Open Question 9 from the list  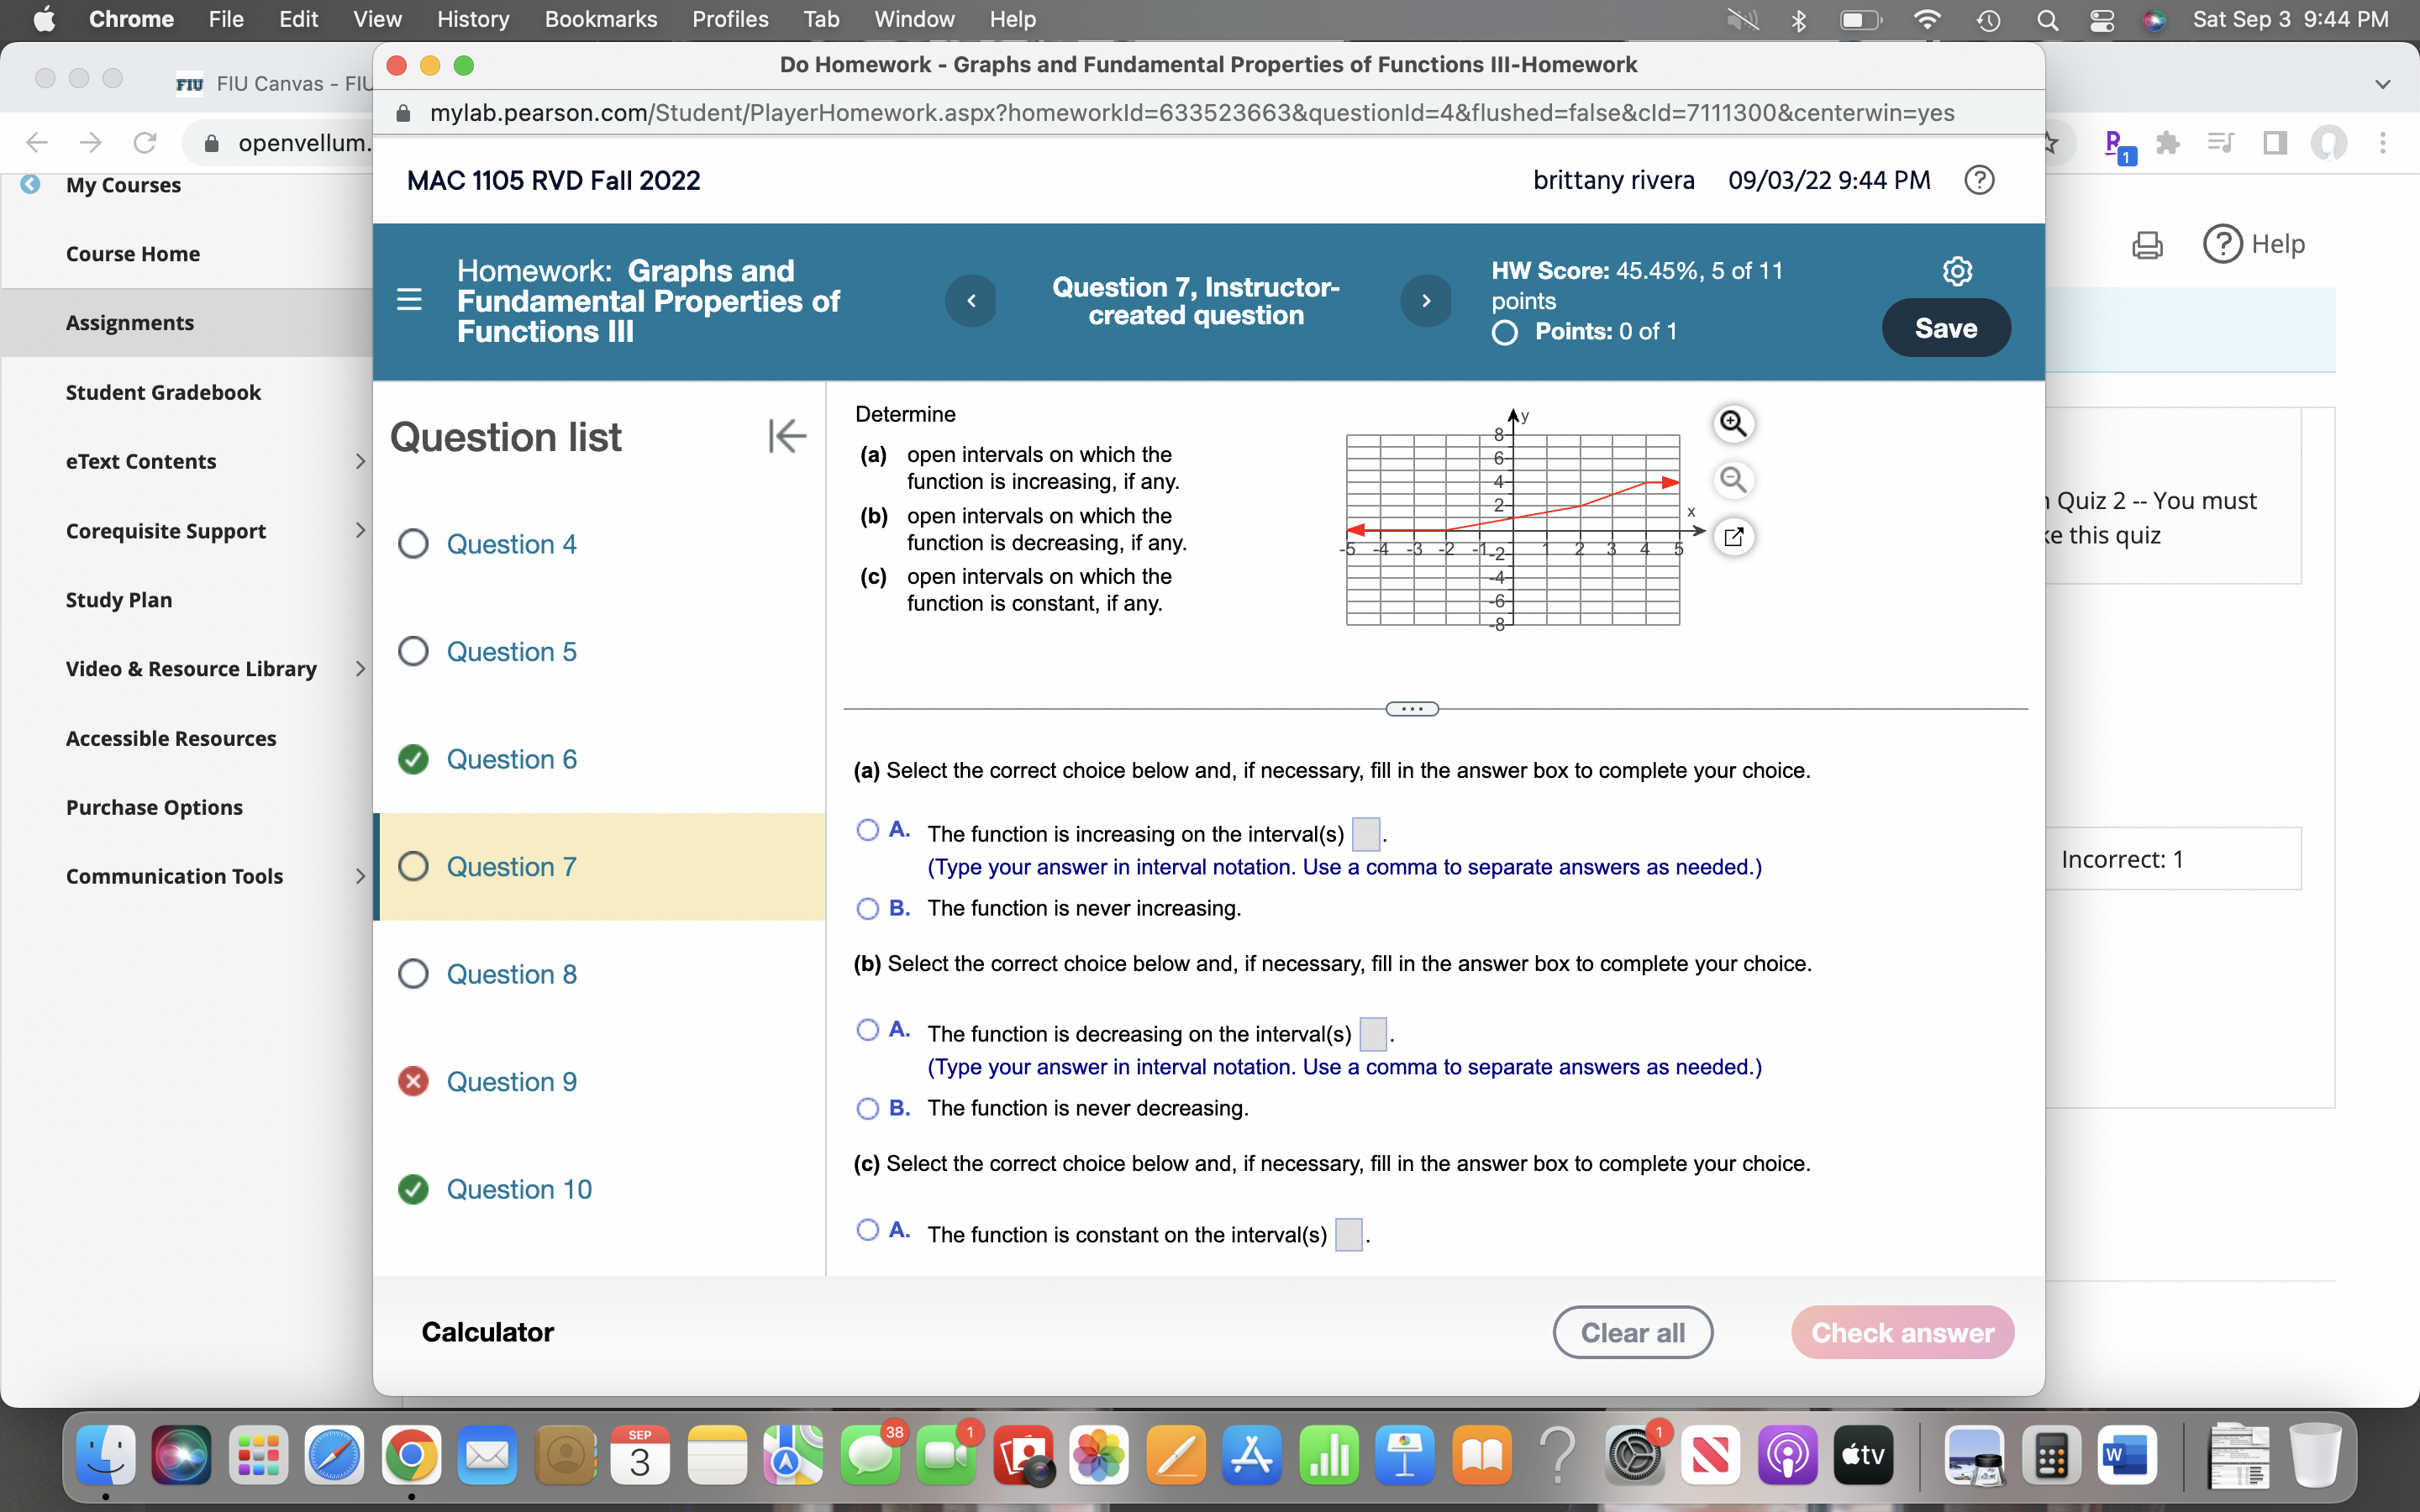coord(511,1082)
